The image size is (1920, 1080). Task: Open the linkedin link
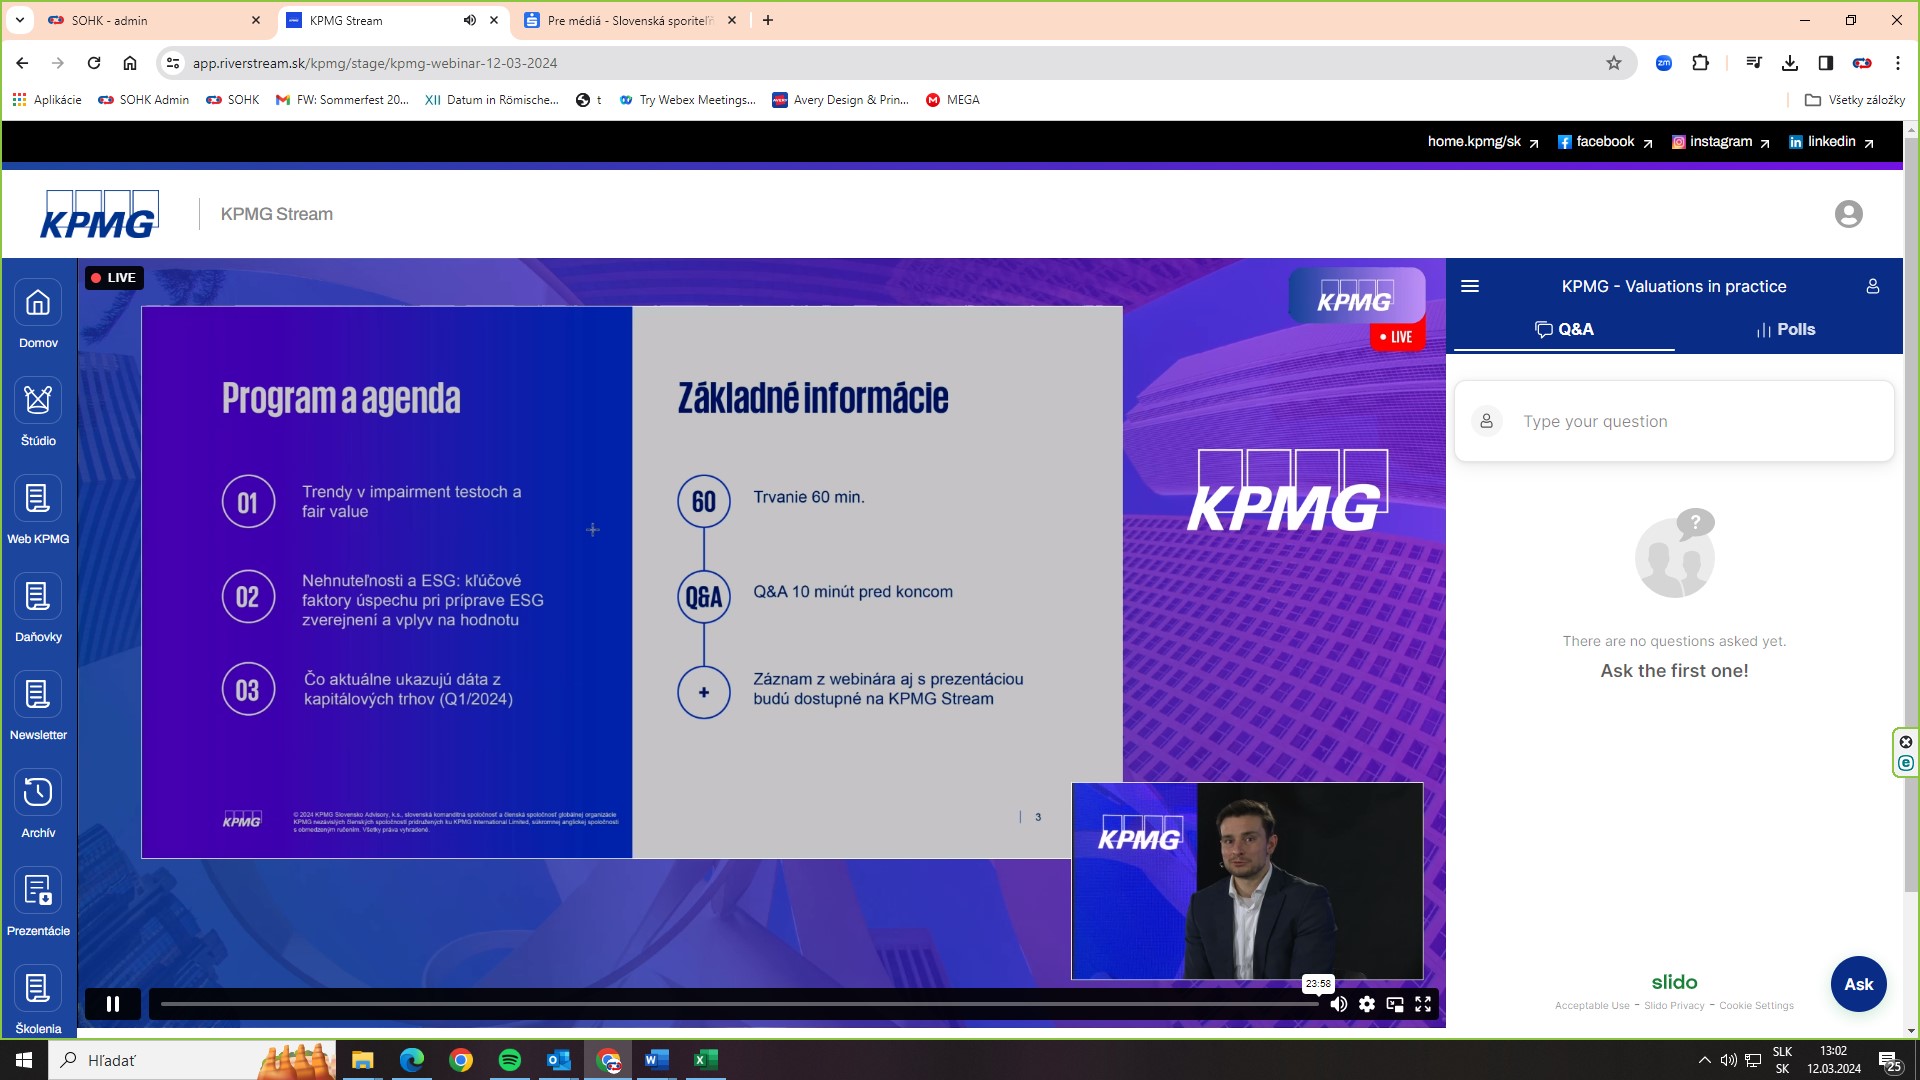click(1831, 142)
